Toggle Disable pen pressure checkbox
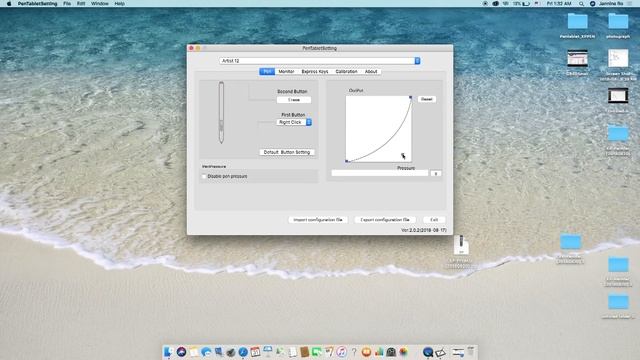The image size is (640, 360). 204,176
